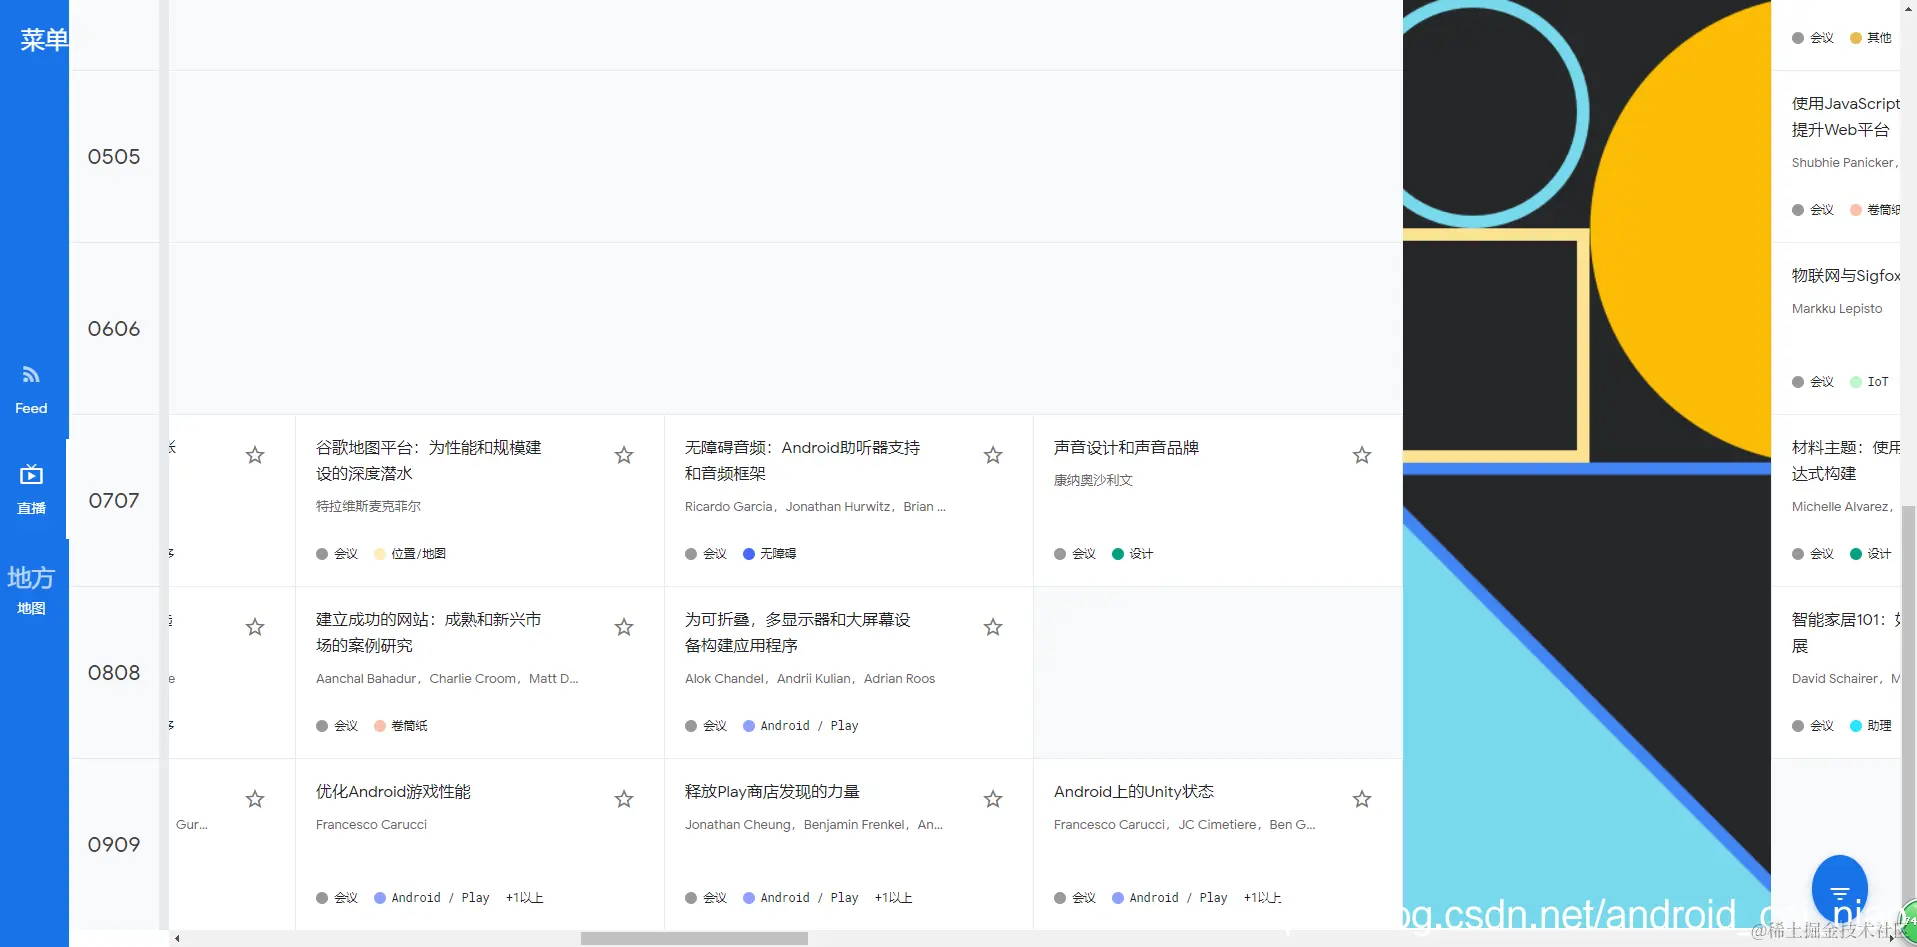Click the blue filter floating action button

coord(1841,888)
